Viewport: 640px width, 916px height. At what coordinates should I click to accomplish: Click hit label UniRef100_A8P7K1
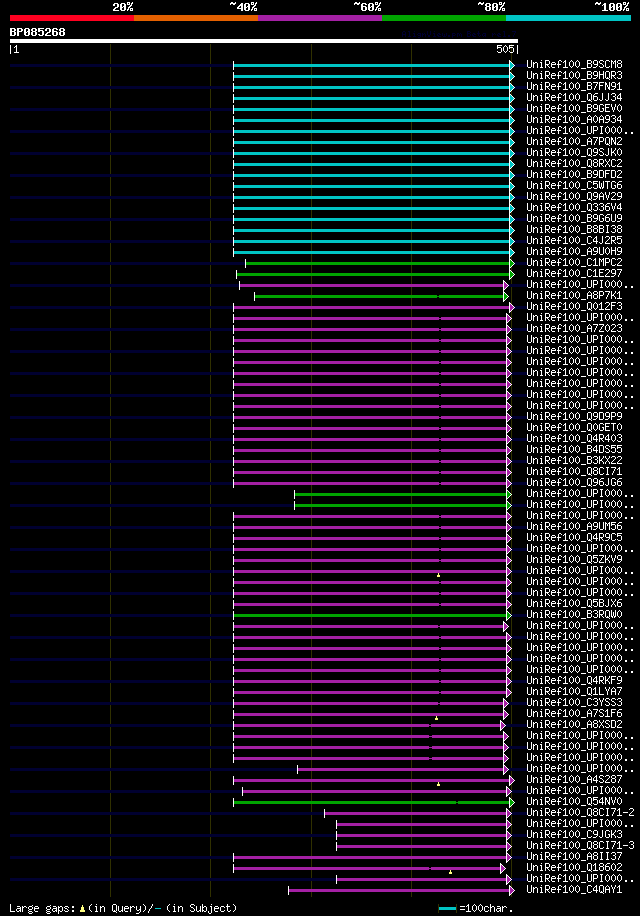pyautogui.click(x=574, y=296)
